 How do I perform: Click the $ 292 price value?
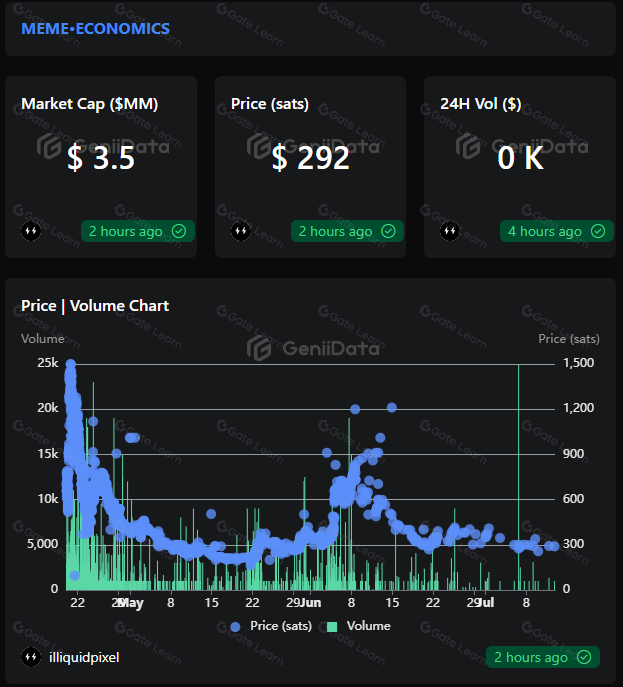tap(310, 158)
